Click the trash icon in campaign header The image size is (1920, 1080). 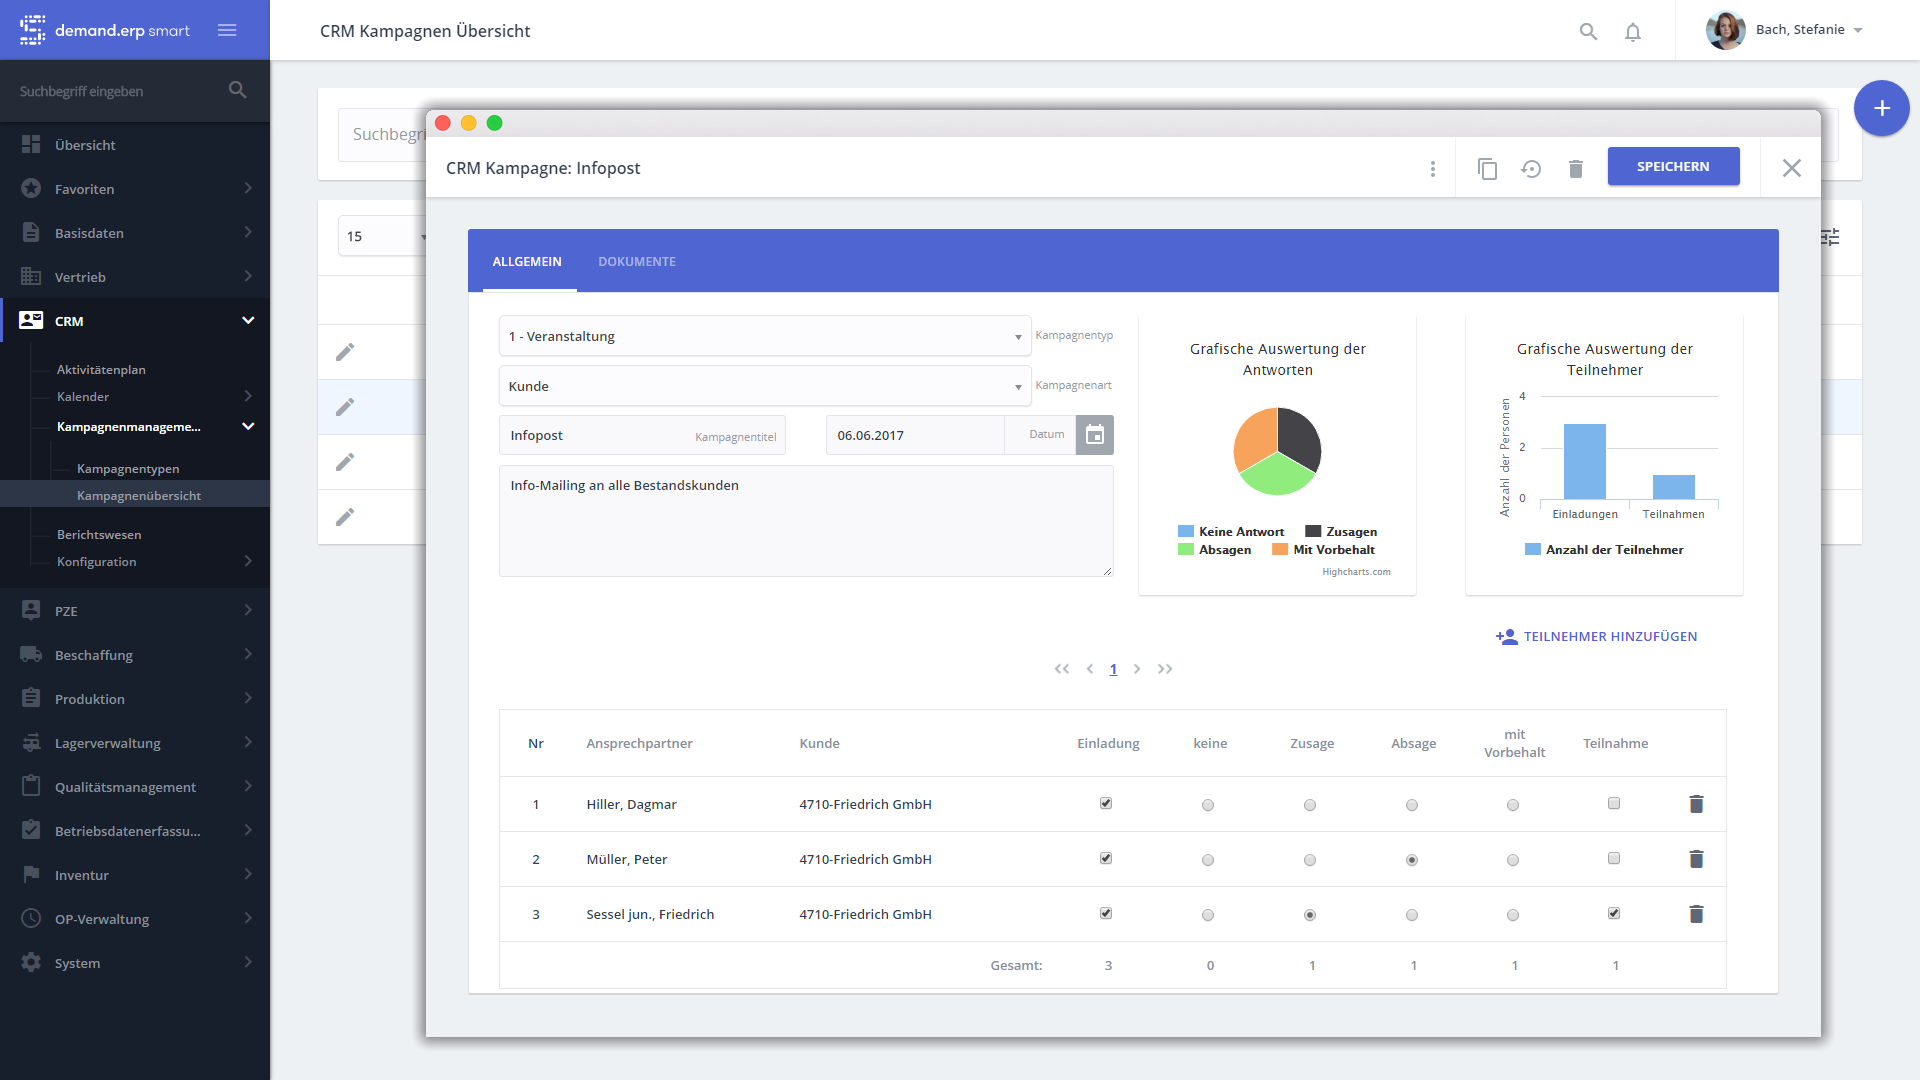point(1576,169)
